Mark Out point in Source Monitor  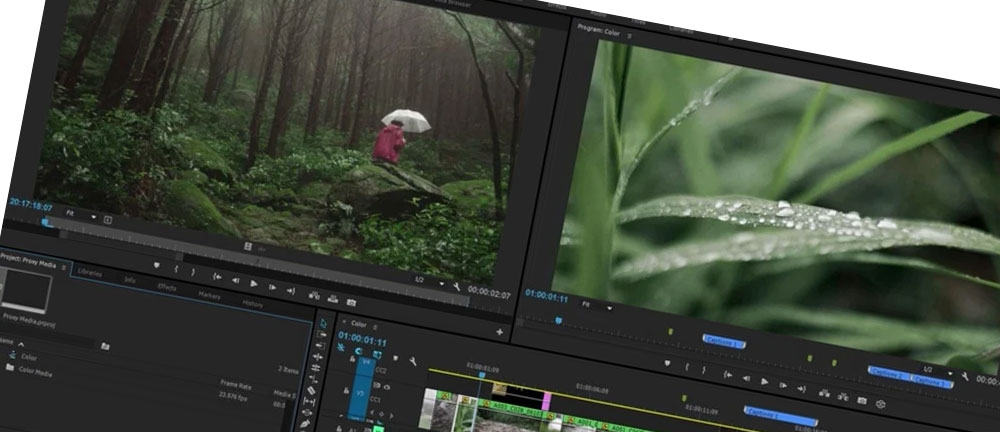pos(193,272)
